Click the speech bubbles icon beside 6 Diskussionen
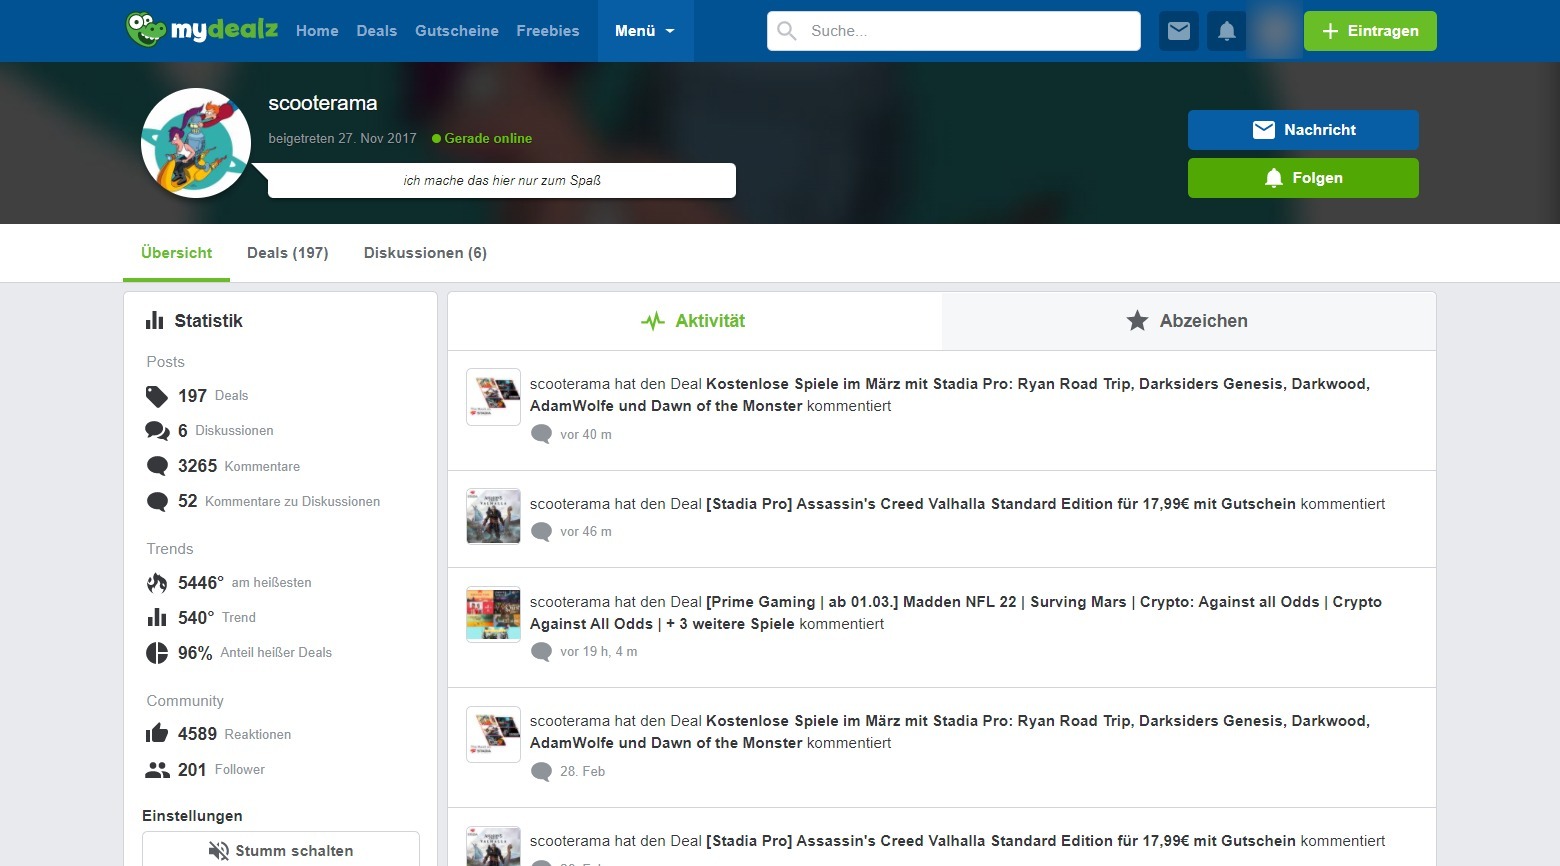The height and width of the screenshot is (866, 1560). click(157, 431)
